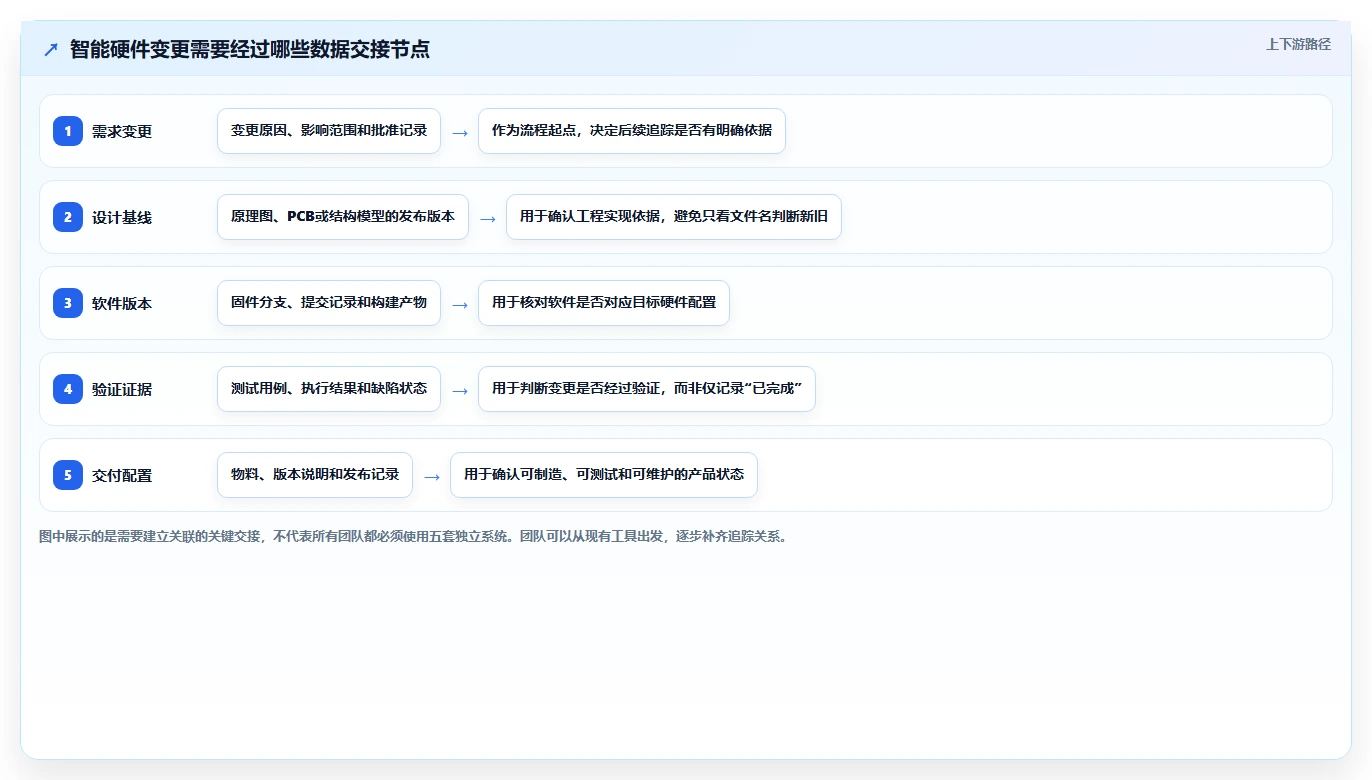Screen dimensions: 1372x780
Task: Click the arrow in the 交付配置 row
Action: coord(432,476)
